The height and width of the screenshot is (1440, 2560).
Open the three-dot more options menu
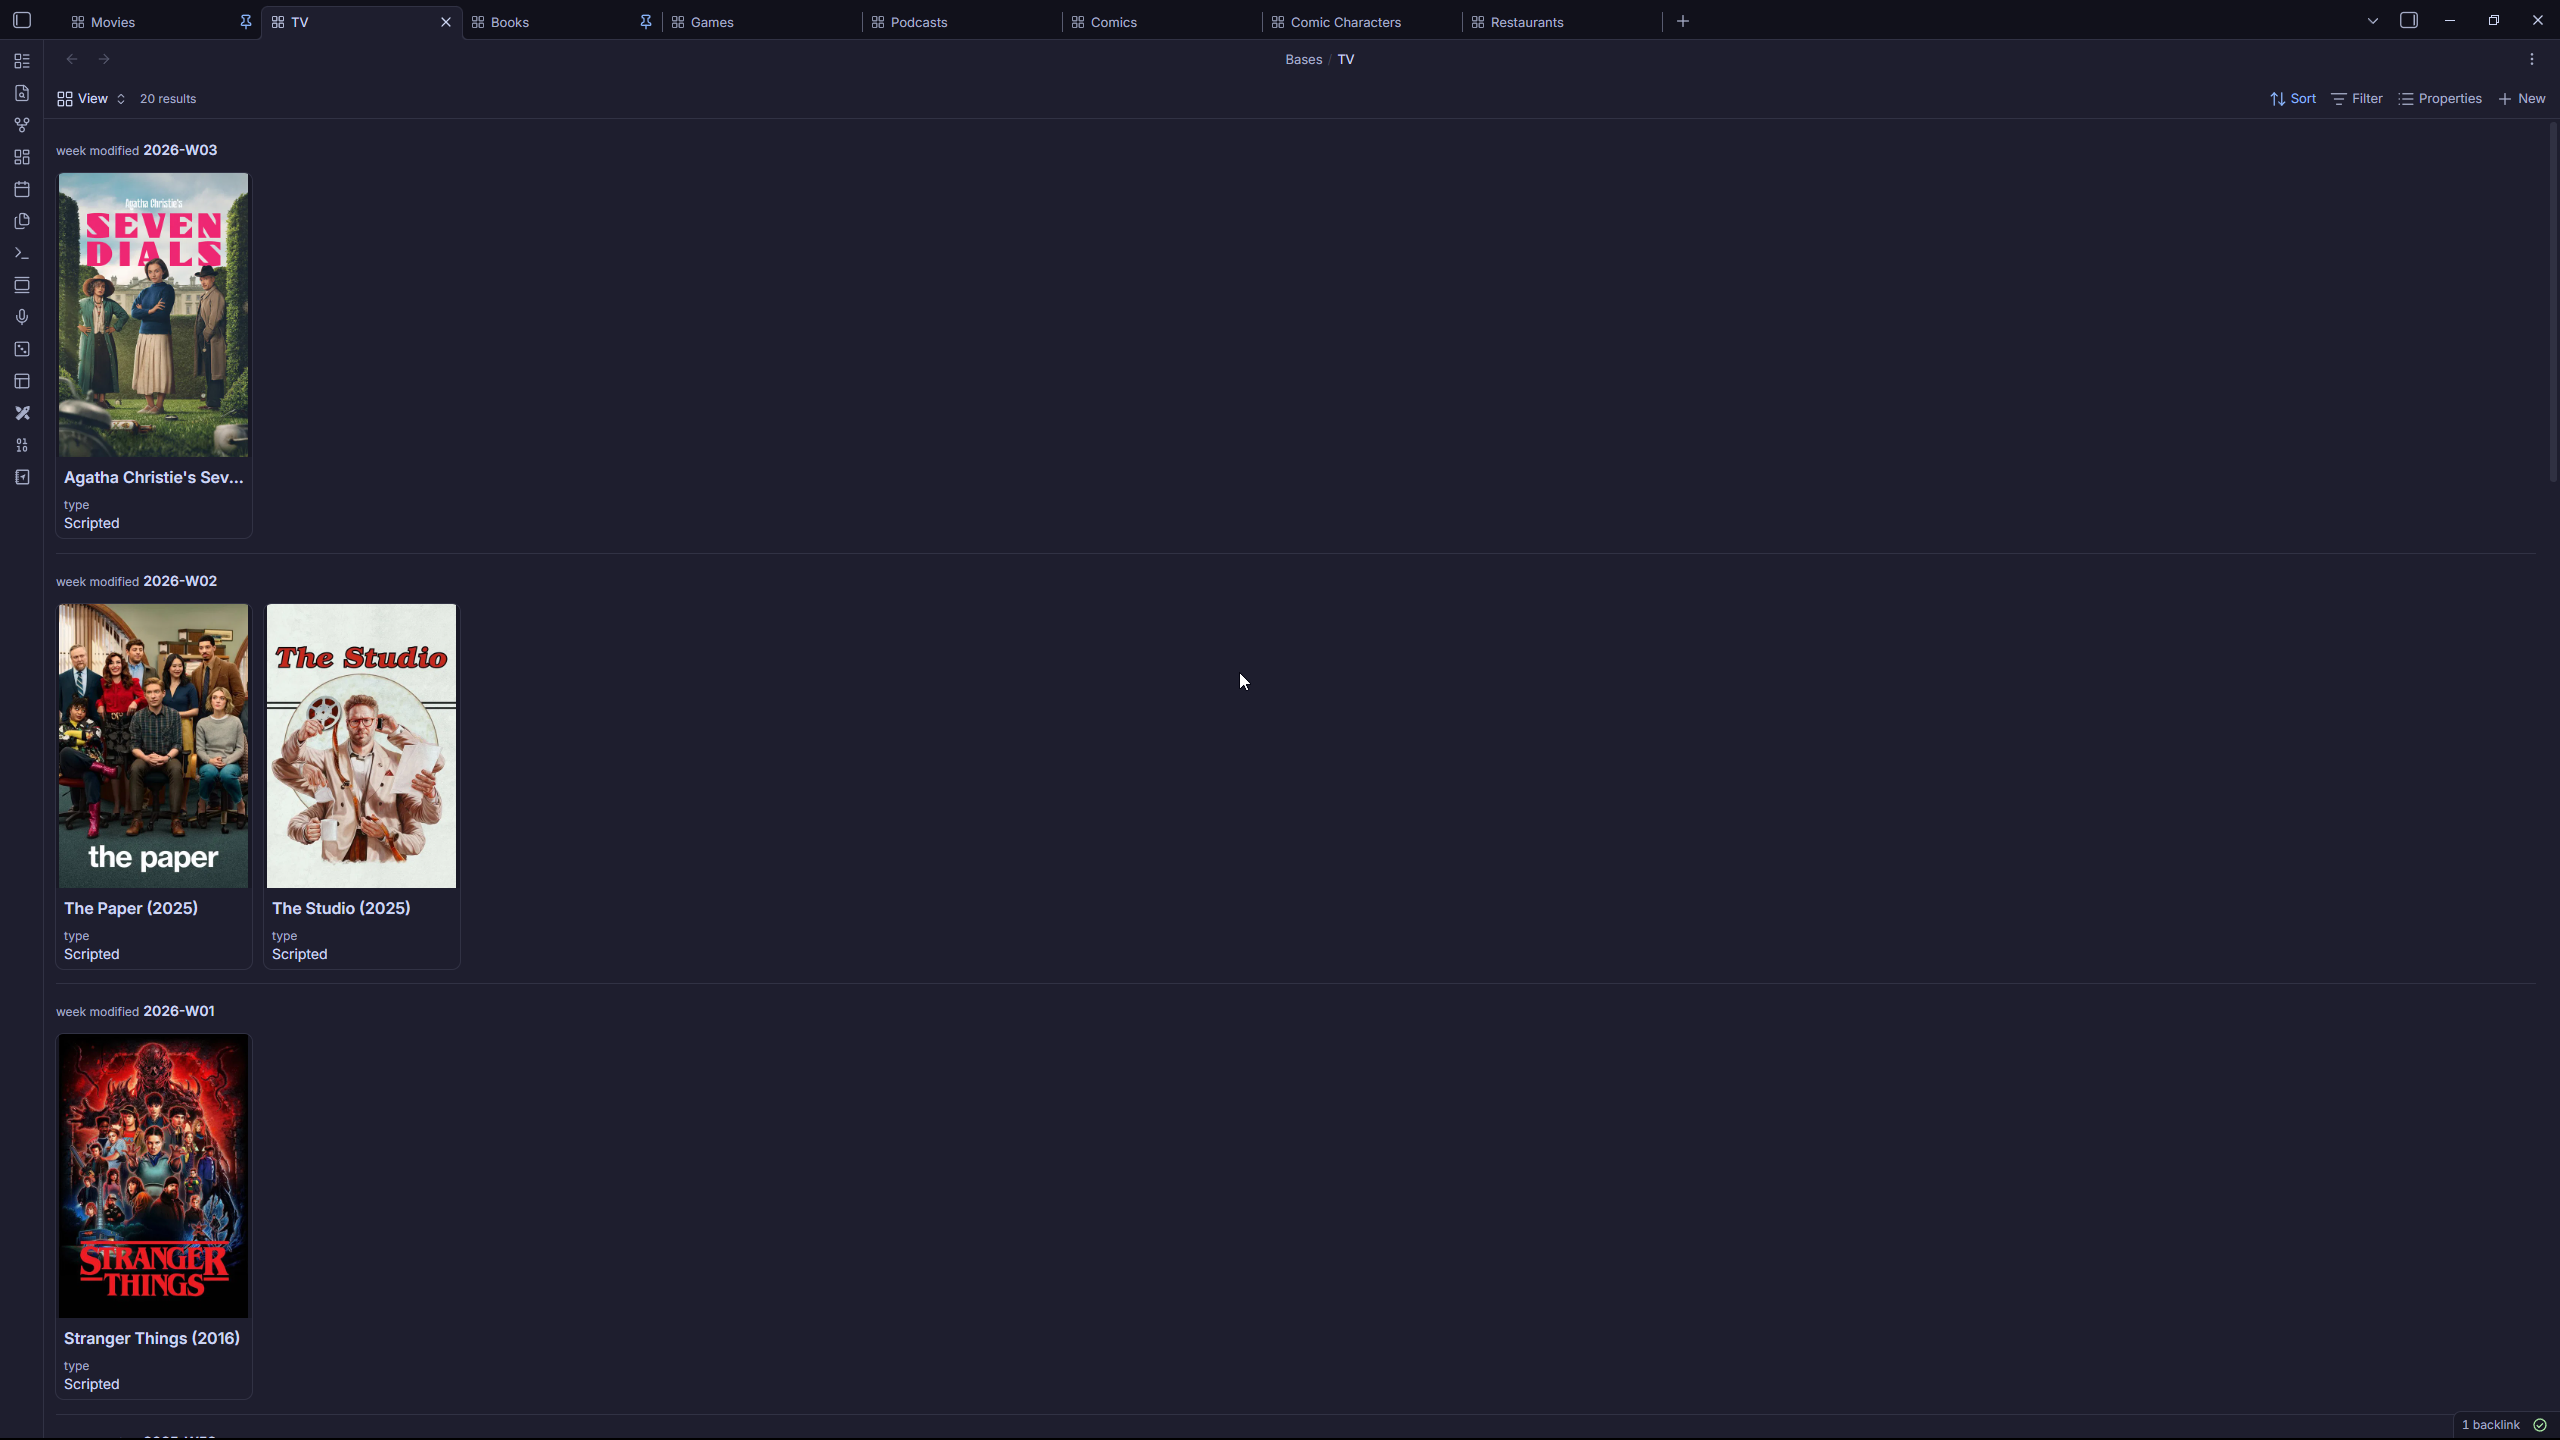pos(2531,59)
